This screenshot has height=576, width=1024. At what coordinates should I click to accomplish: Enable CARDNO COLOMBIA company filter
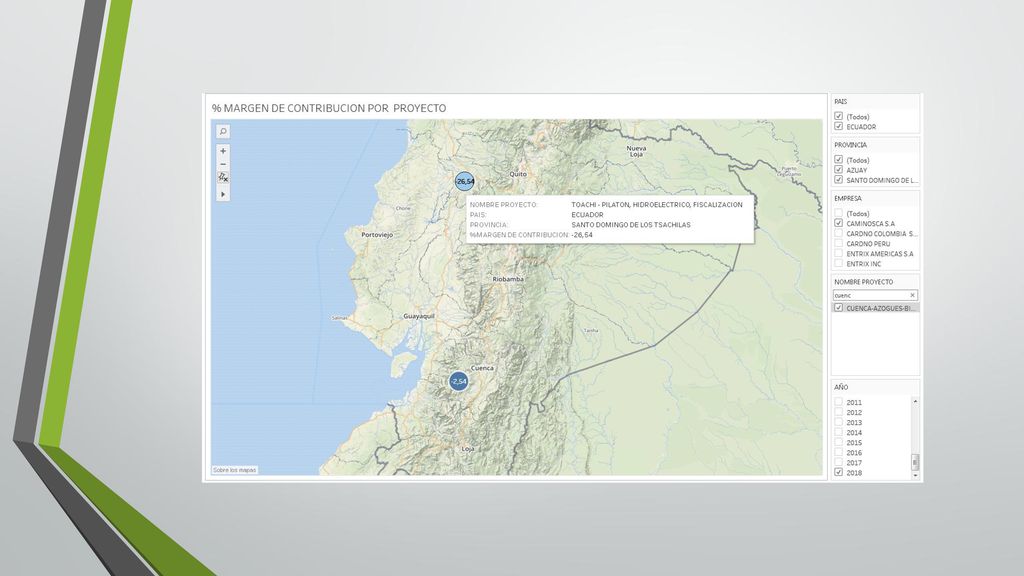(839, 233)
